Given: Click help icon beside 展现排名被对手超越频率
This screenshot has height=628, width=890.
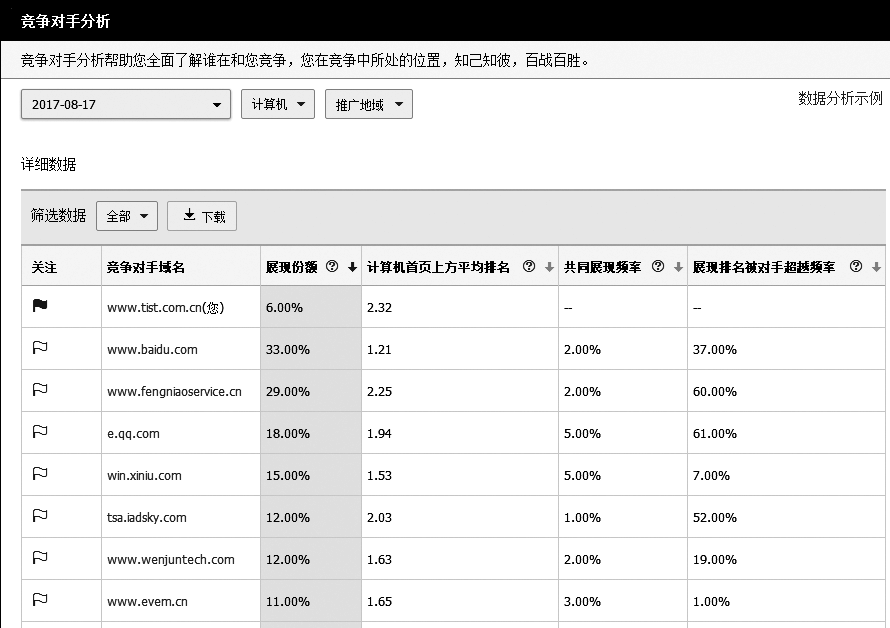Looking at the screenshot, I should (x=856, y=267).
